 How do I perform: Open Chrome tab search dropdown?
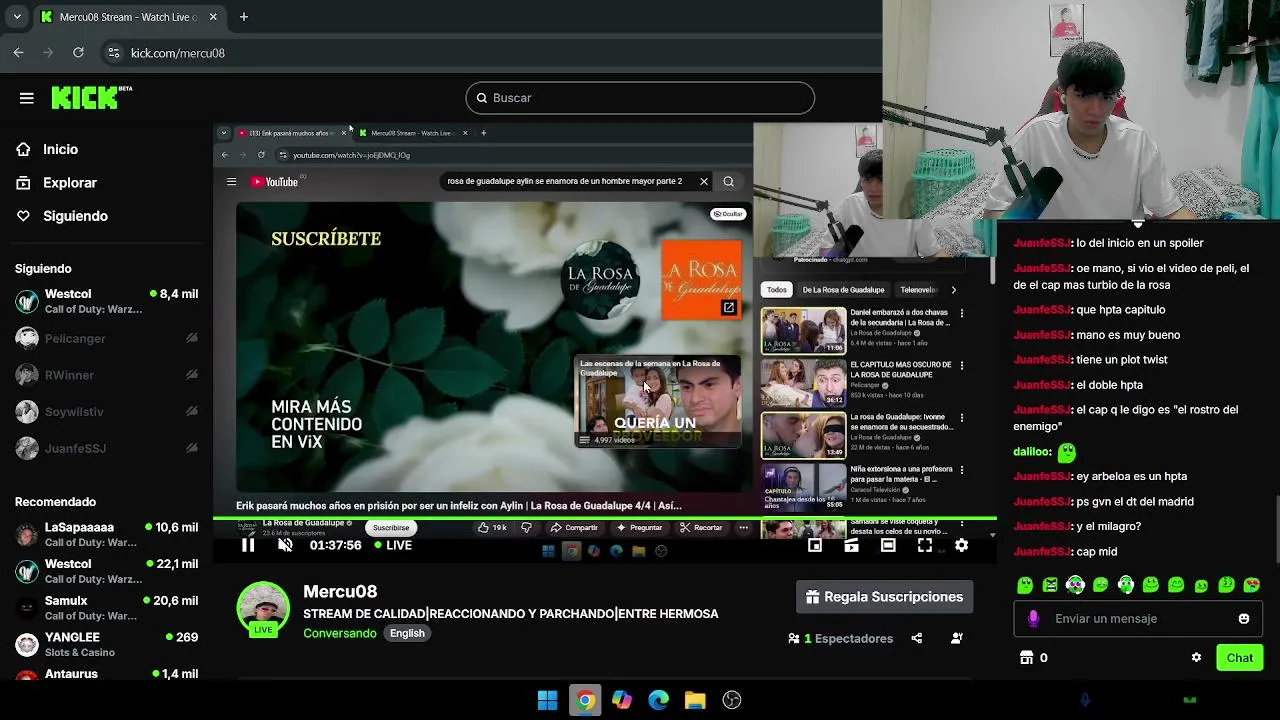(17, 17)
